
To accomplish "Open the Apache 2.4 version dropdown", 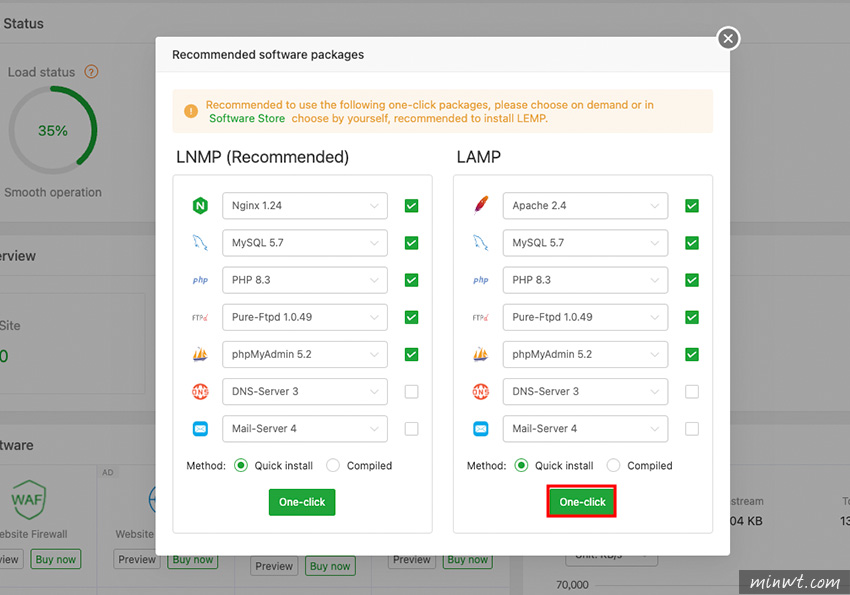I will point(585,206).
